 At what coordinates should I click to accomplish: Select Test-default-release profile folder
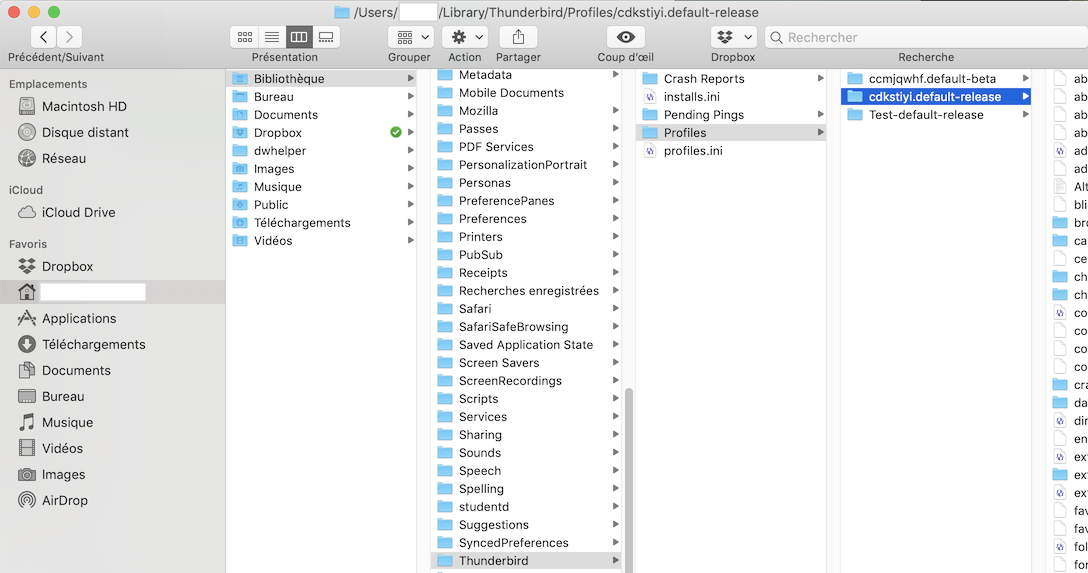(936, 114)
